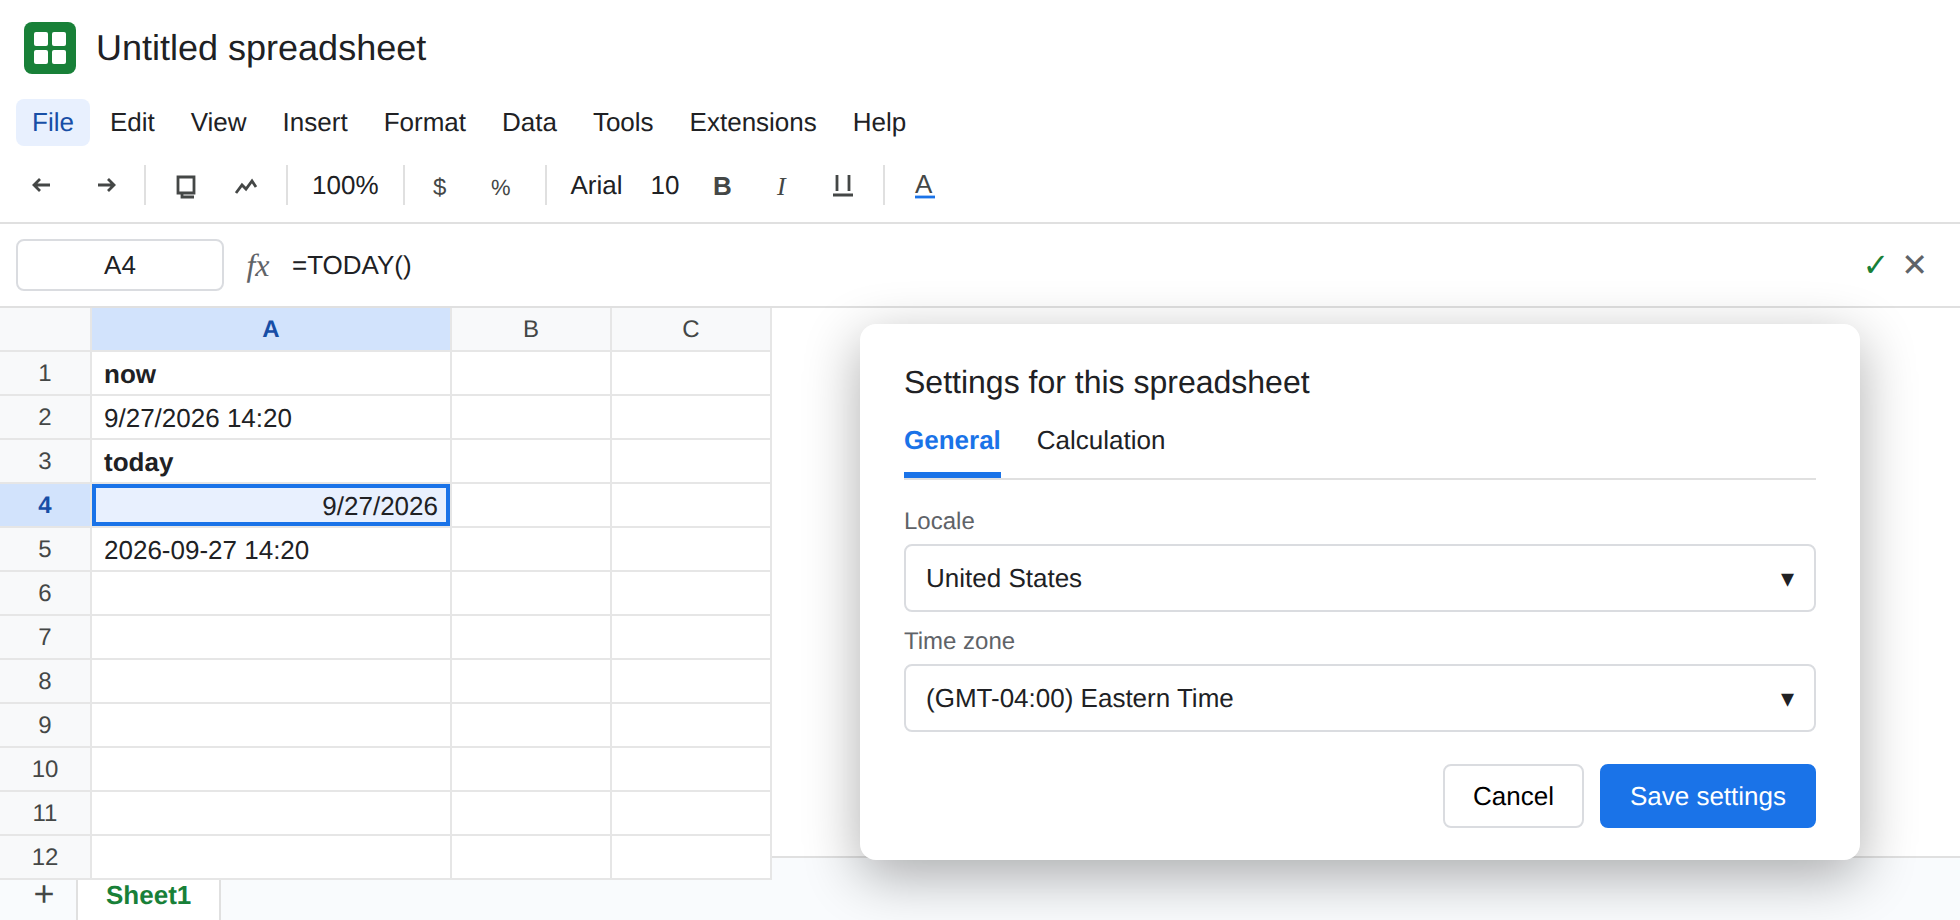Rename the 'Untitled spreadsheet' title
Screen dimensions: 1960x920
261,48
